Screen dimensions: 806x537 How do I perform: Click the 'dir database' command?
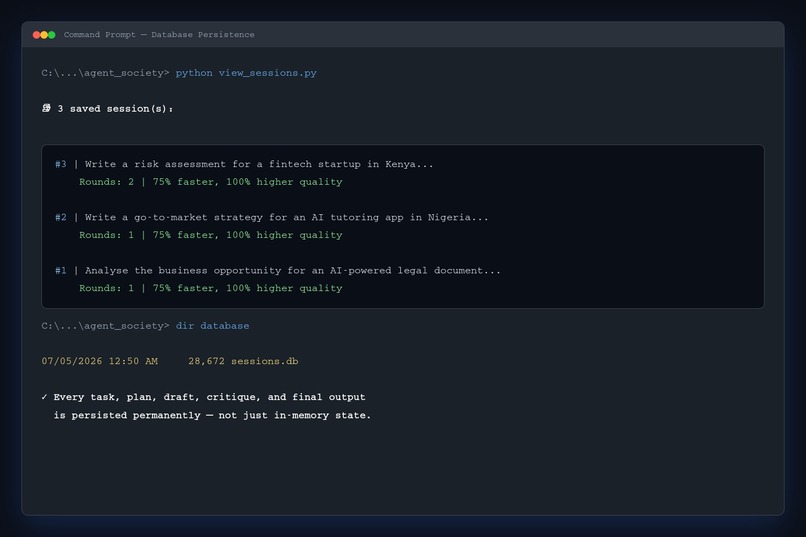click(212, 326)
